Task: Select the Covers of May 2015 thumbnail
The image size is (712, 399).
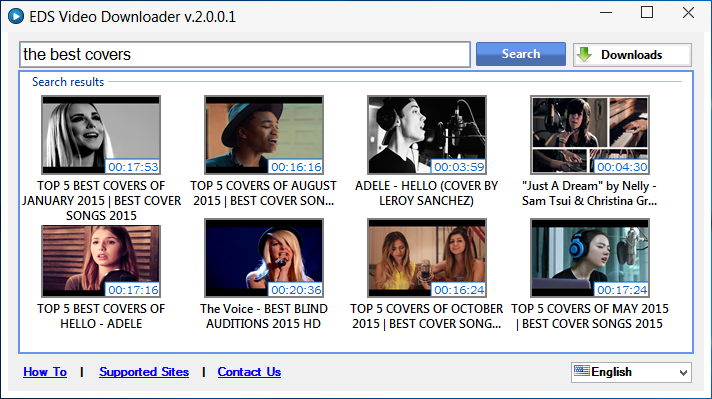Action: tap(590, 258)
